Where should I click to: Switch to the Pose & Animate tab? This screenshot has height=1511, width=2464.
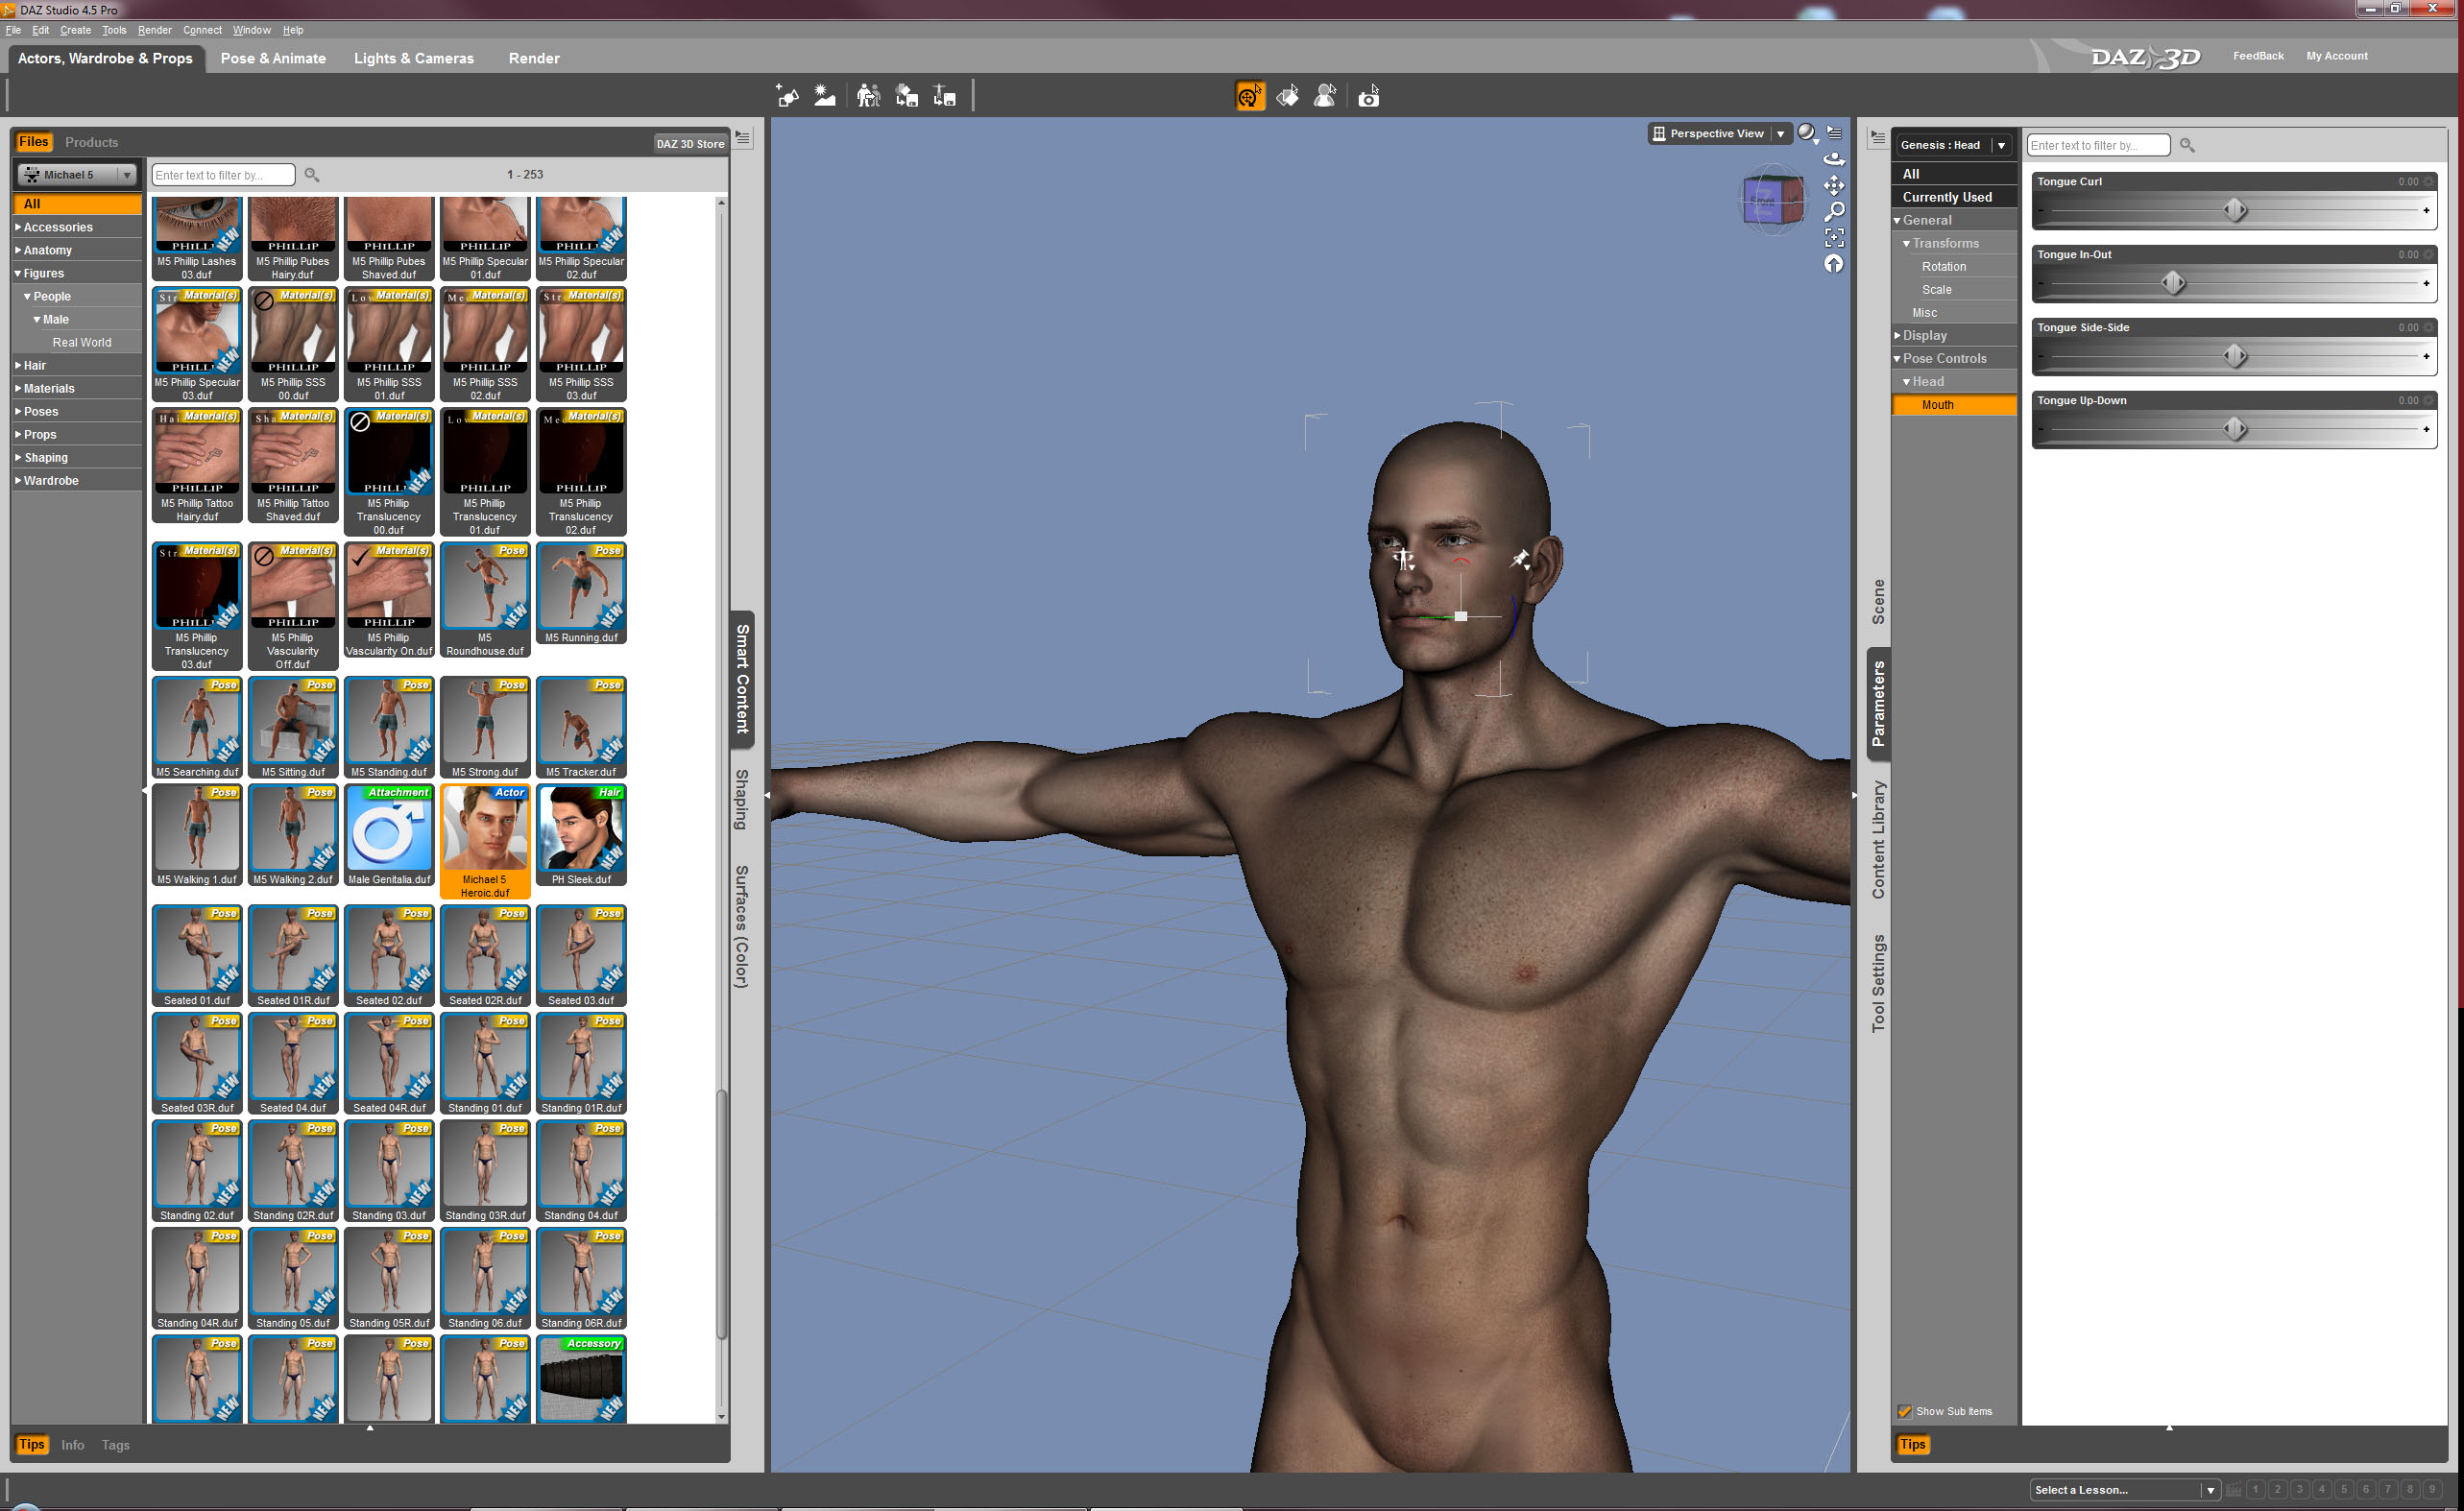click(272, 58)
